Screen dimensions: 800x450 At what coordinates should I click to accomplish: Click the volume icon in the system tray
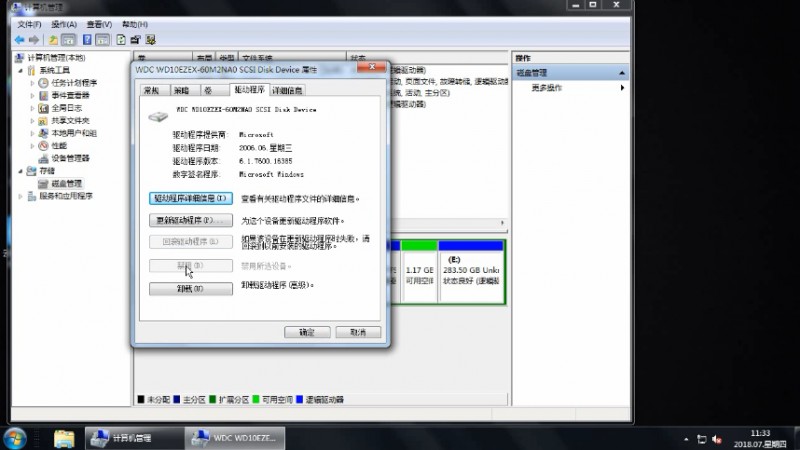(717, 439)
